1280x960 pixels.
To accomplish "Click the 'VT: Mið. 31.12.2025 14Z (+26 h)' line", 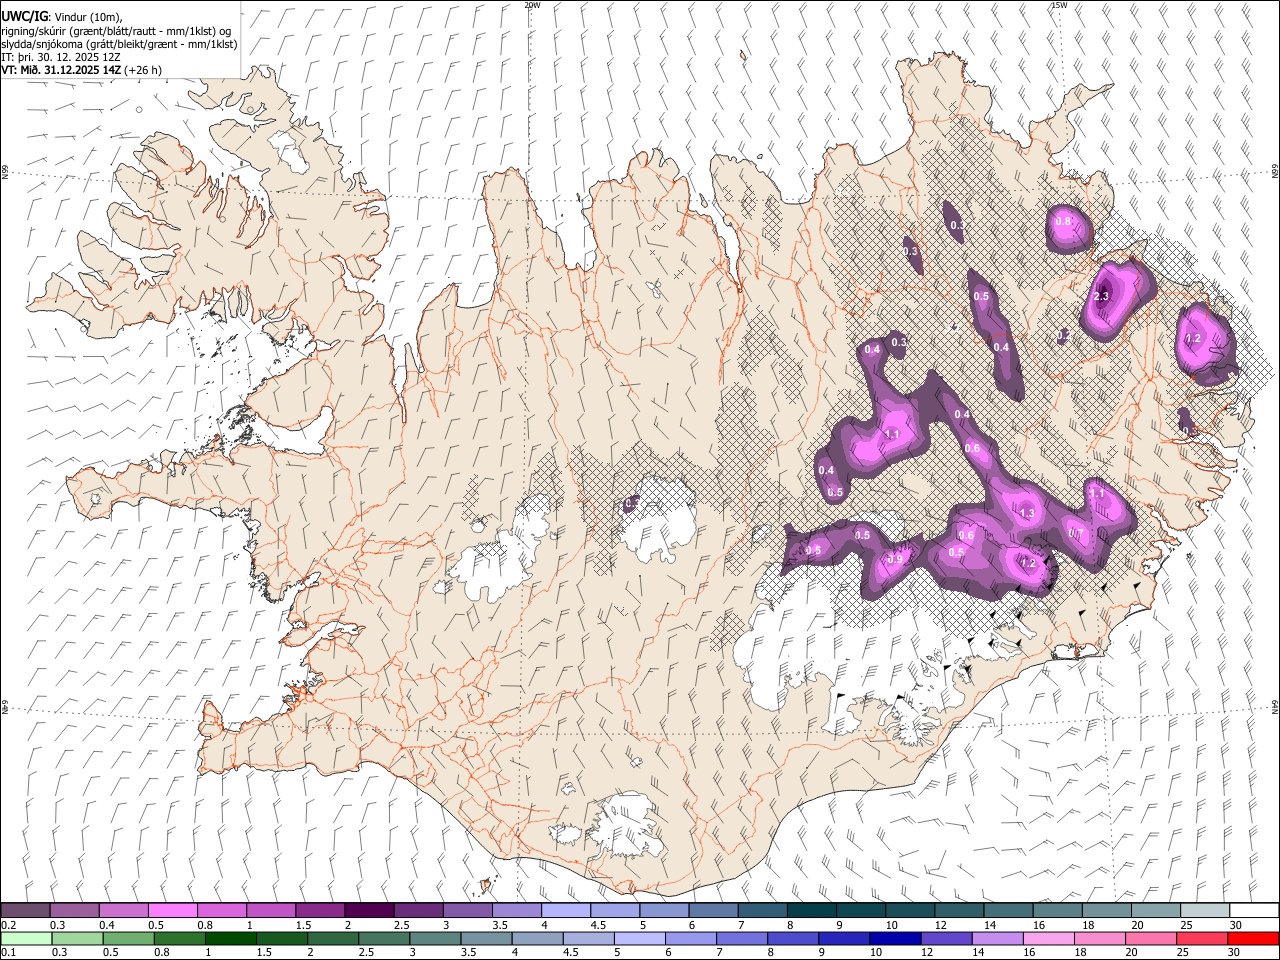I will tap(82, 70).
